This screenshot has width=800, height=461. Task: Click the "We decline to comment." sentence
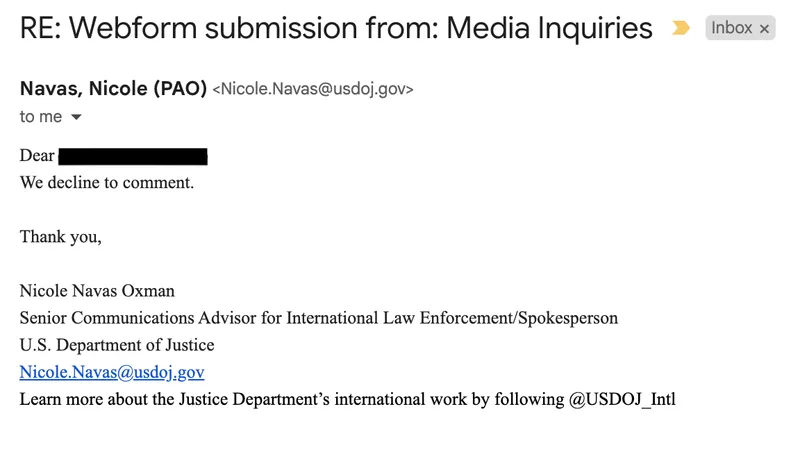107,183
